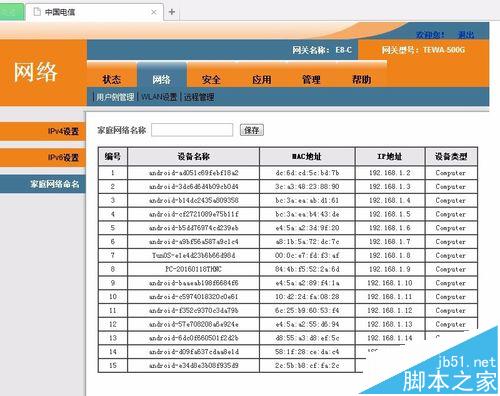This screenshot has height=396, width=500.
Task: Go to WLAN设置 submenu
Action: (x=159, y=97)
